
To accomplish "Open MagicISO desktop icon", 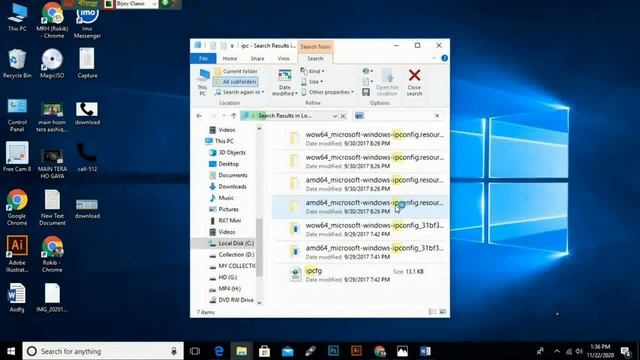I will (52, 64).
